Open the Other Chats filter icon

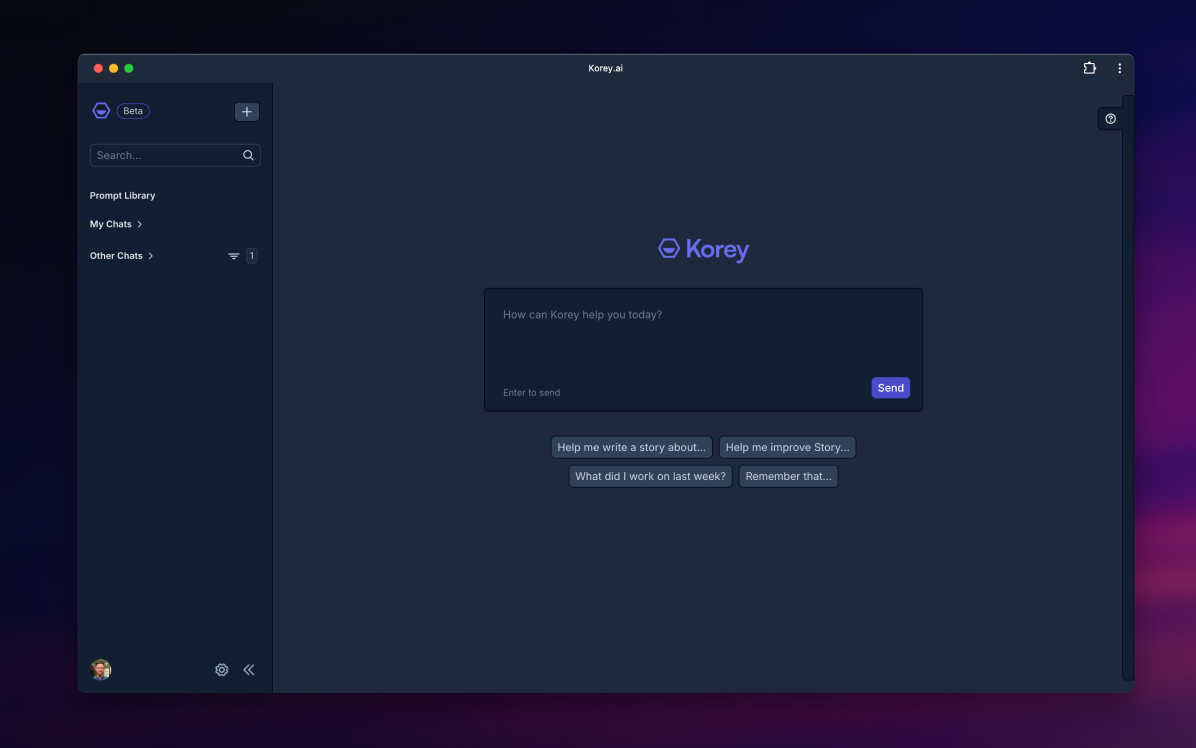233,256
